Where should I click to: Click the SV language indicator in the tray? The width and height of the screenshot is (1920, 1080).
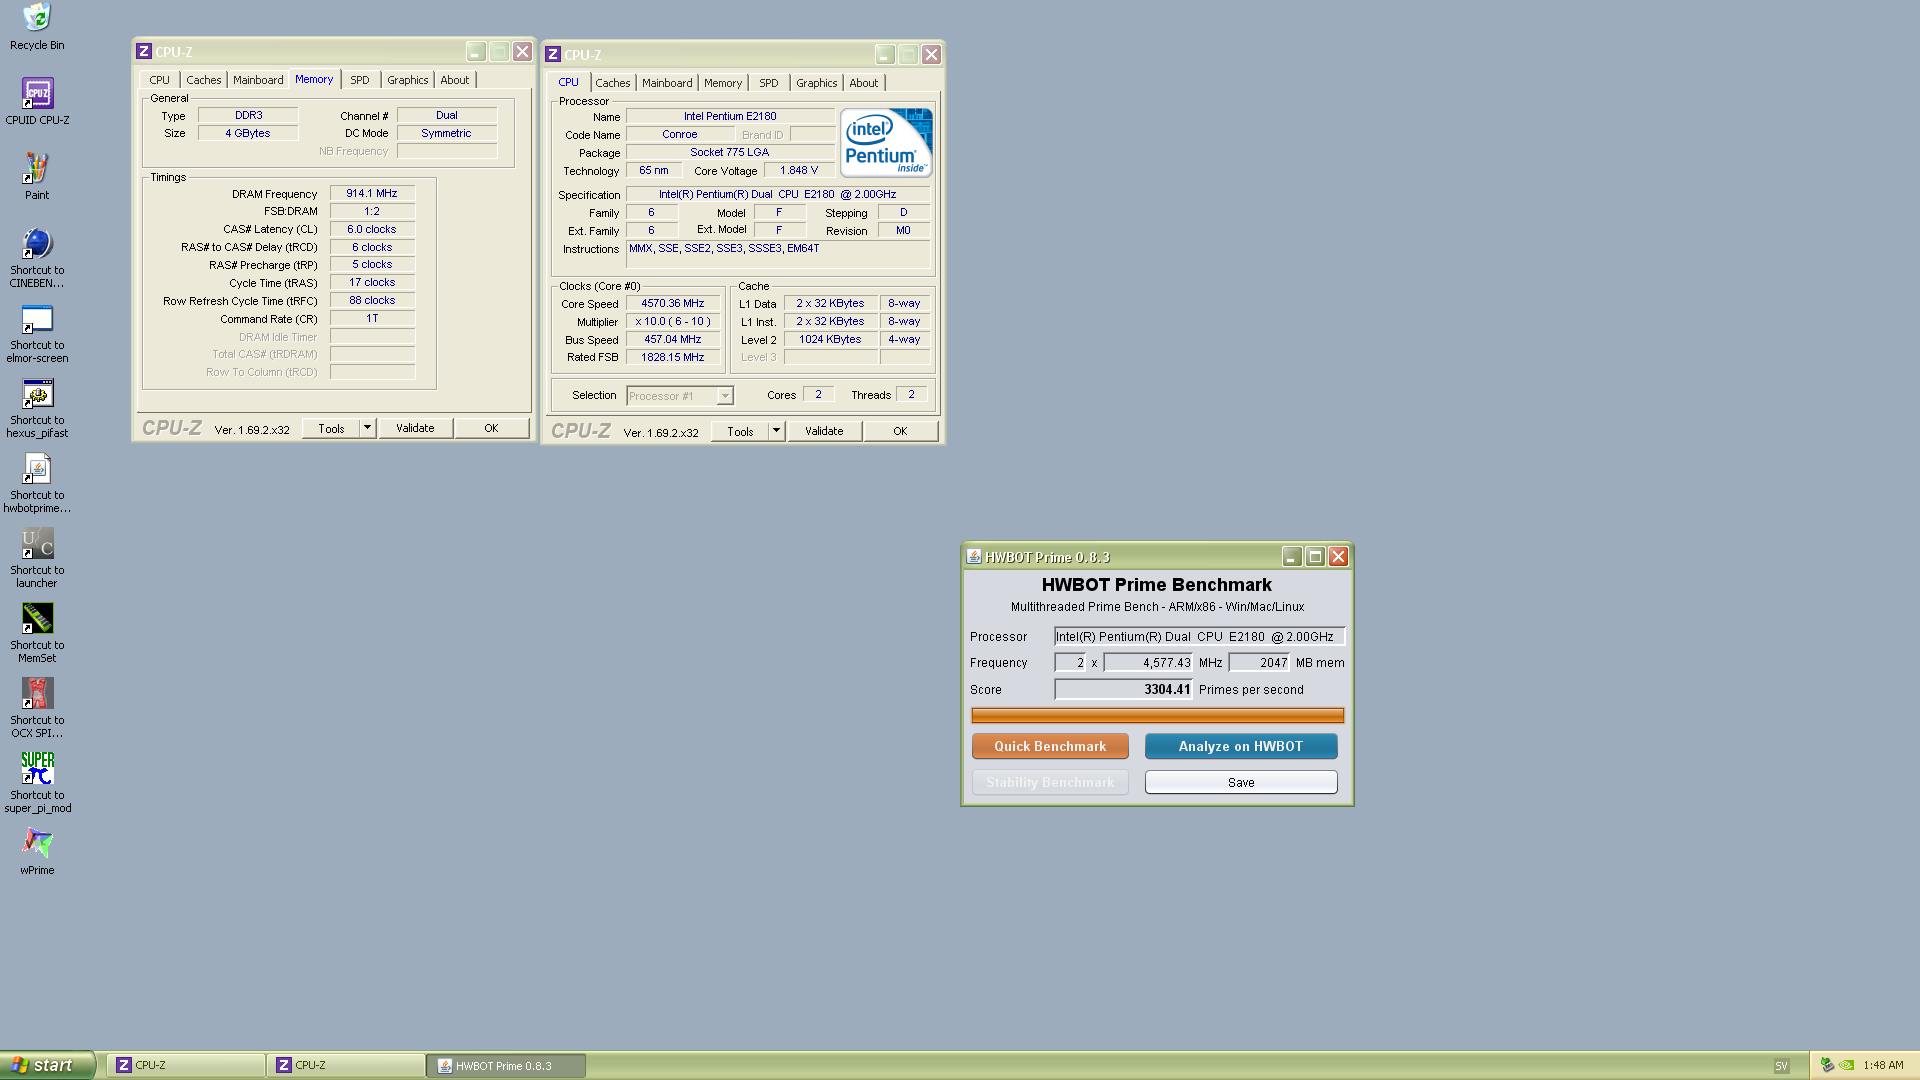1781,1066
